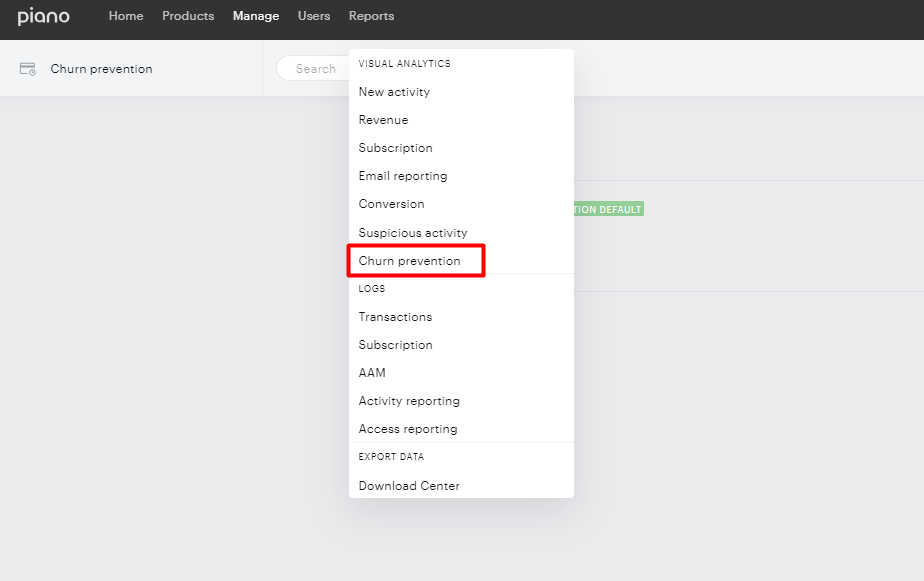924x581 pixels.
Task: Click the Churn prevention card icon
Action: pyautogui.click(x=28, y=69)
